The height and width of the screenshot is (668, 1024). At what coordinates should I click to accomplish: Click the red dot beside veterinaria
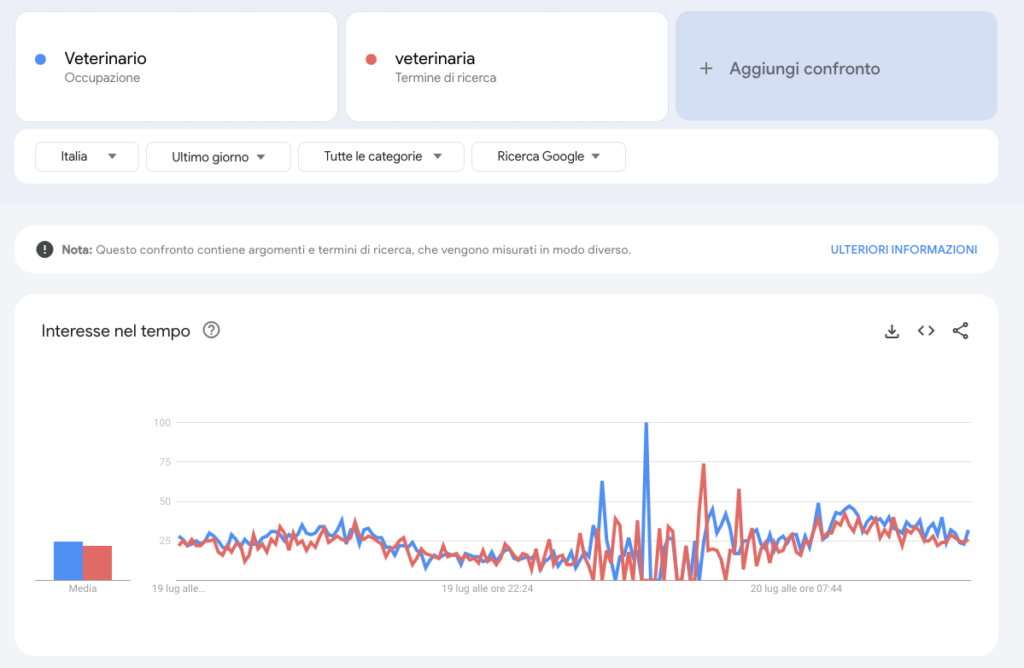pos(371,59)
